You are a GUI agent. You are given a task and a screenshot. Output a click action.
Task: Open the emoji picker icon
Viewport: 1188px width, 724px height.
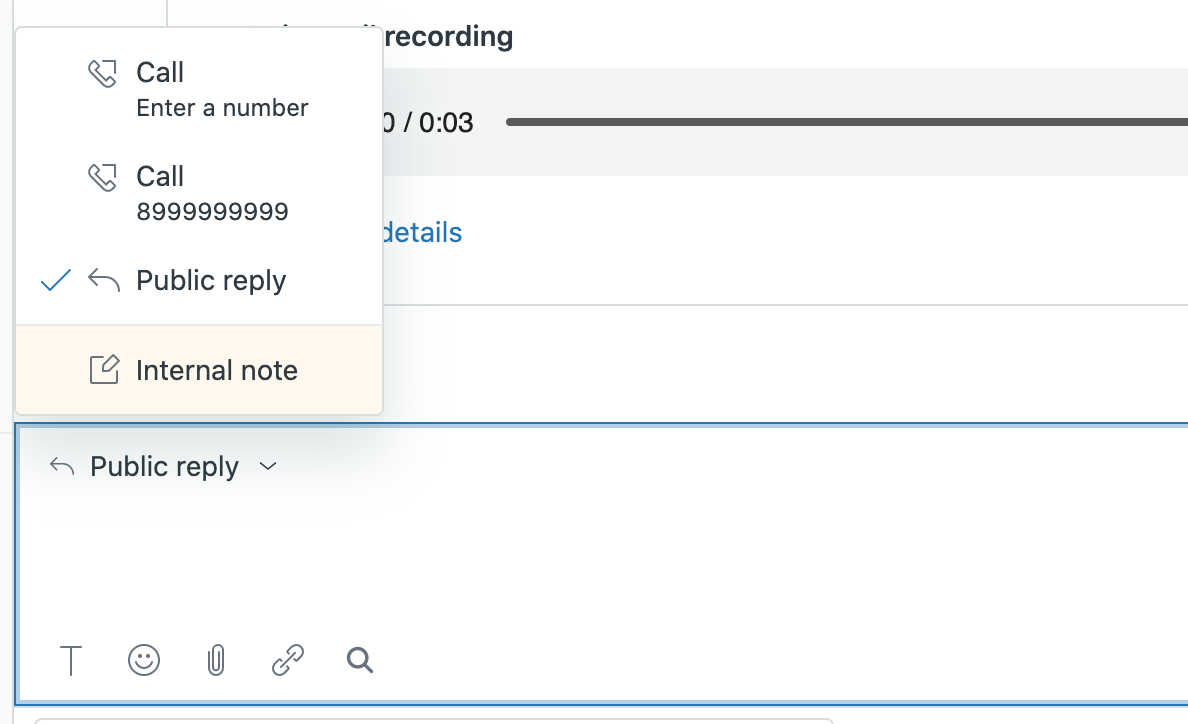pyautogui.click(x=144, y=660)
